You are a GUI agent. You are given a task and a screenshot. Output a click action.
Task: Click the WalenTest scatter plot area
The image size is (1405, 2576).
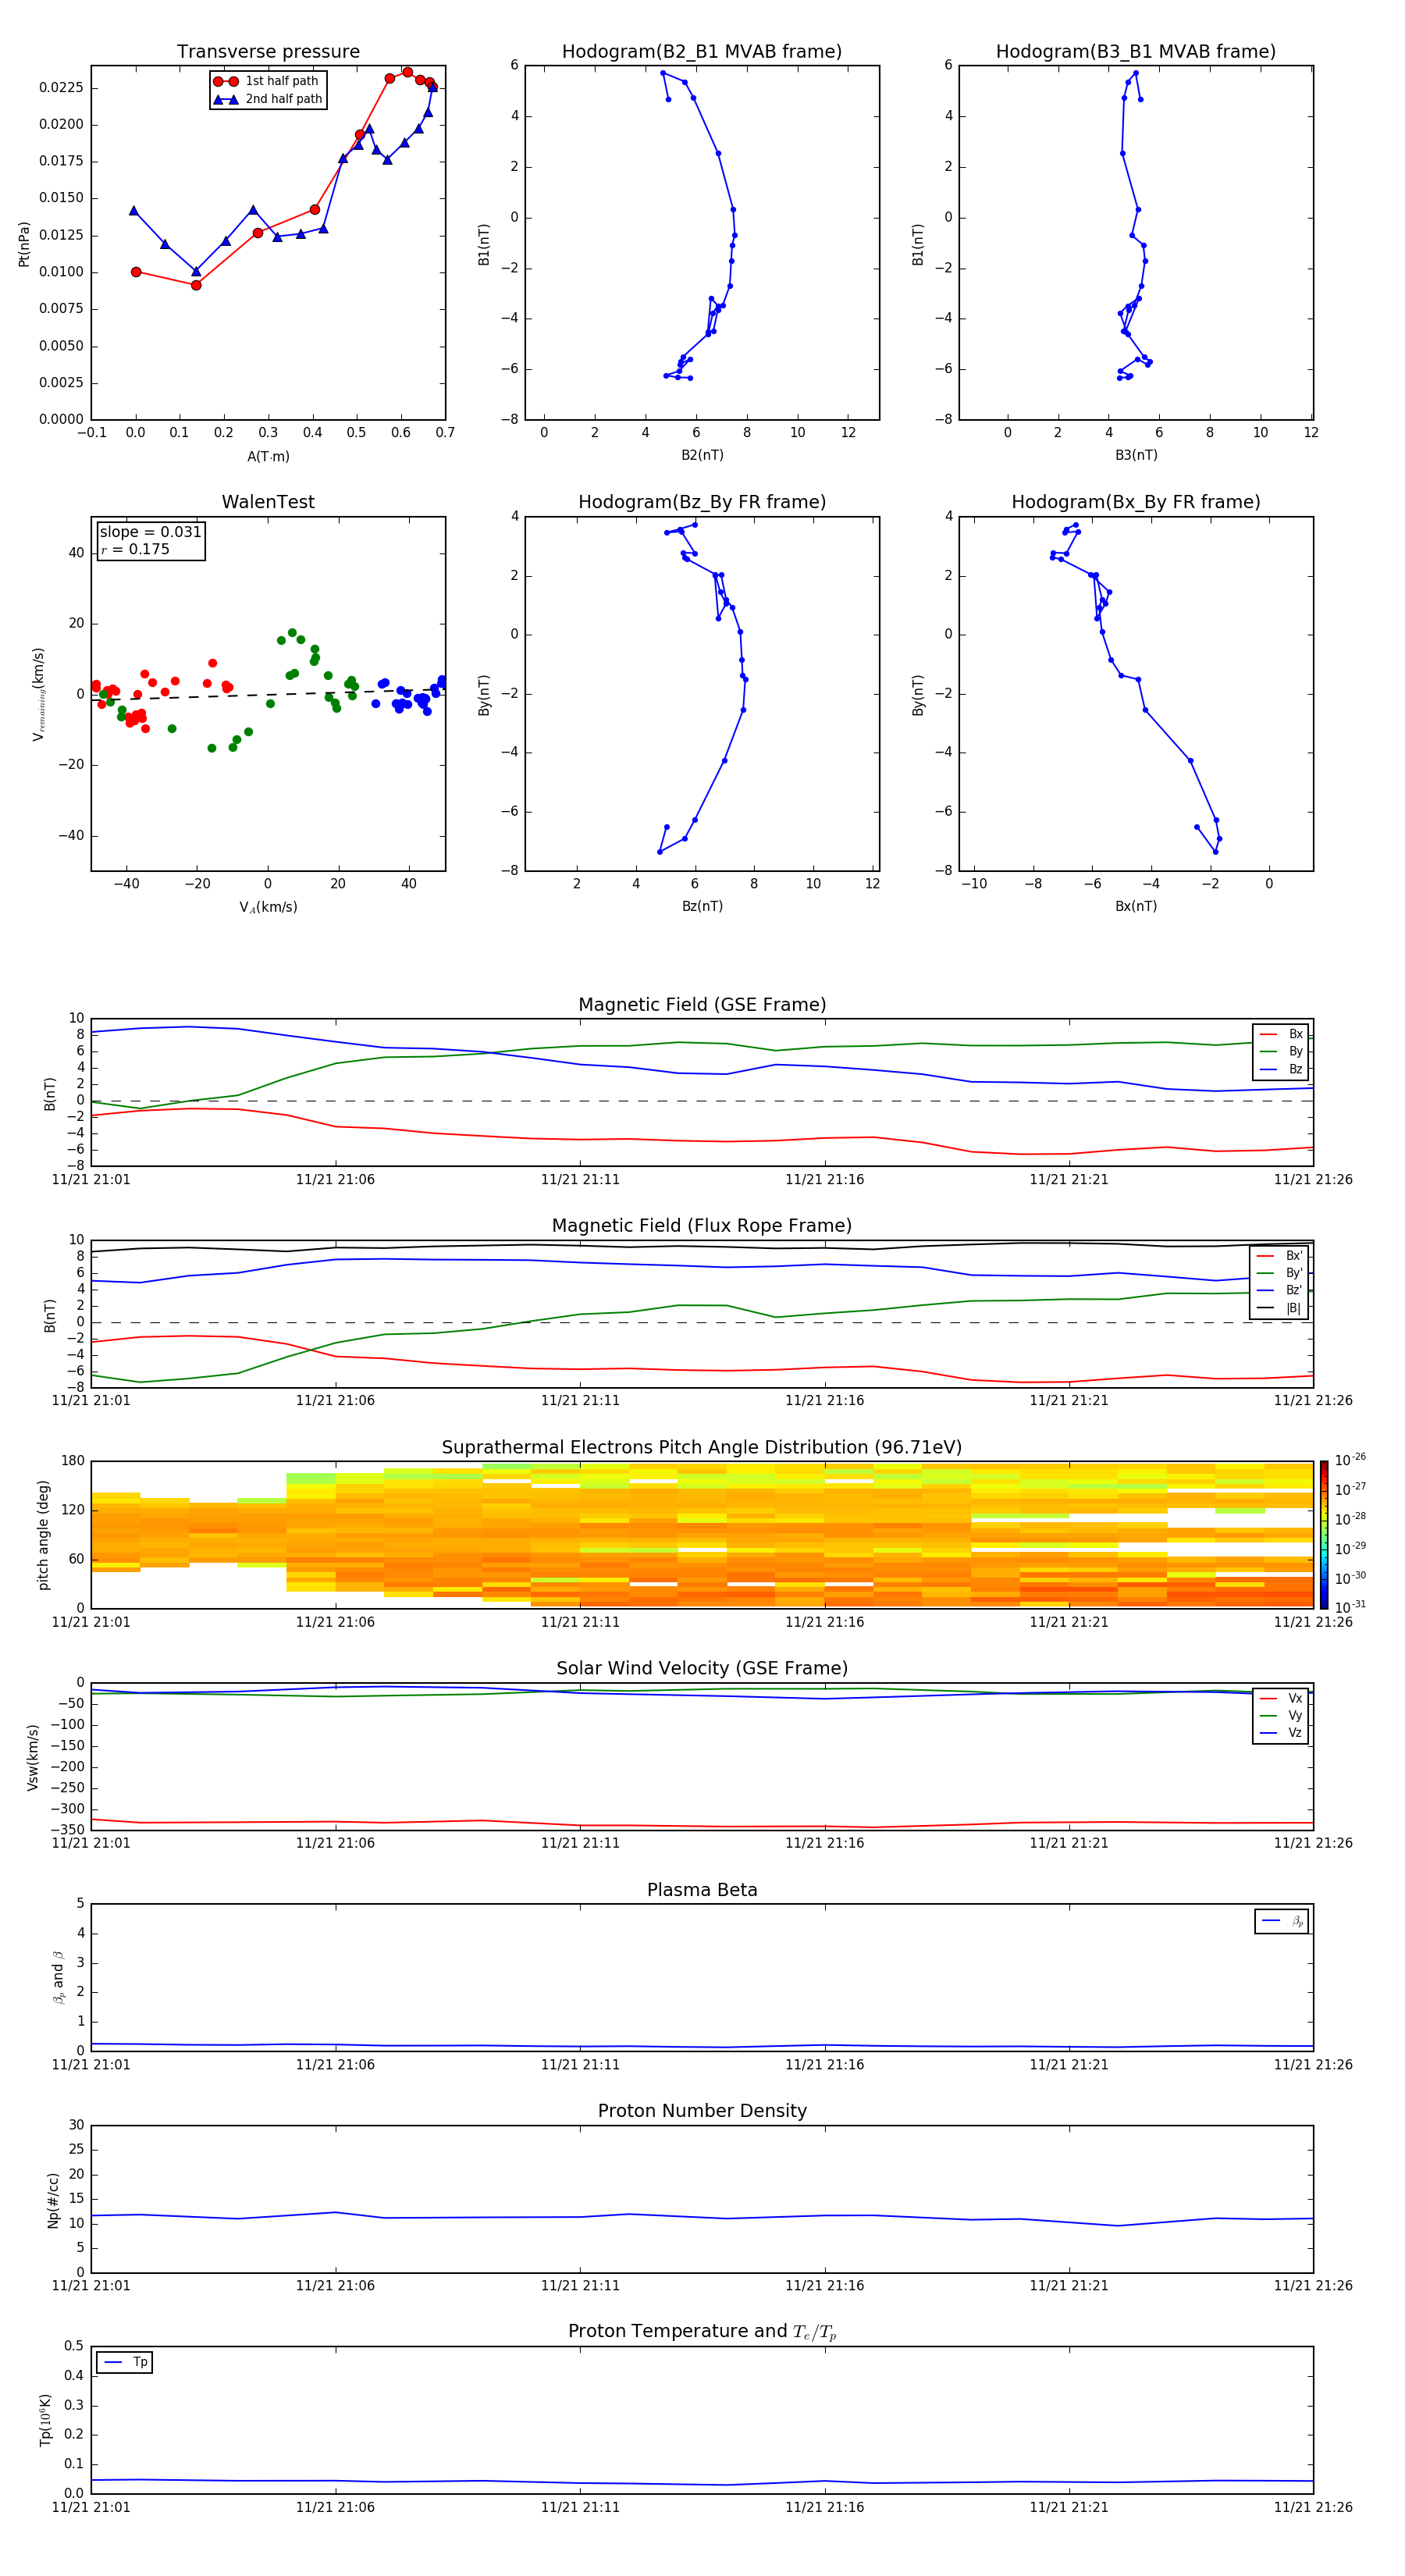pos(268,694)
